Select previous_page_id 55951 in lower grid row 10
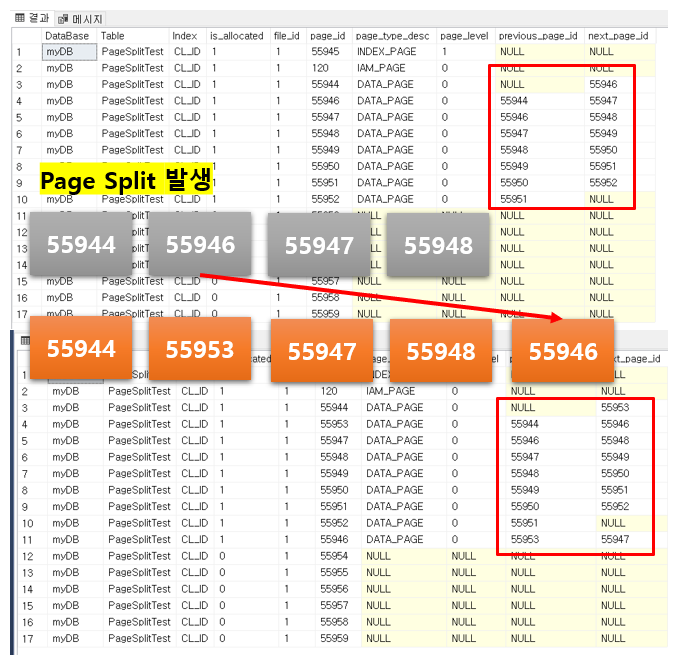 click(551, 523)
